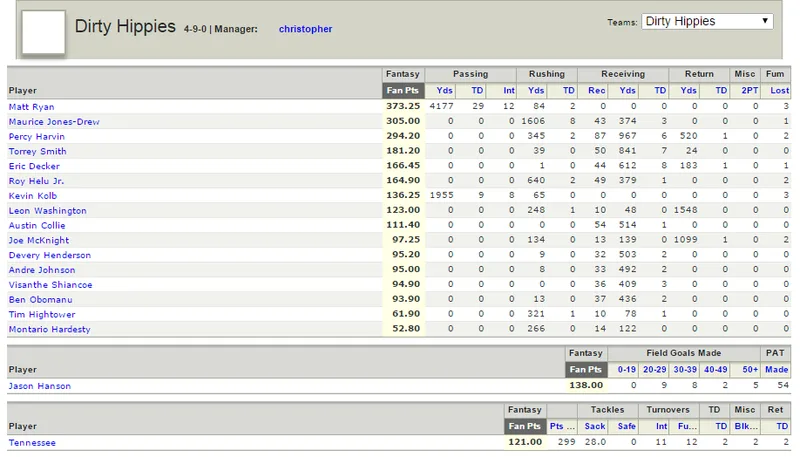Sort defense by Sack column
This screenshot has height=457, width=800.
click(x=595, y=426)
